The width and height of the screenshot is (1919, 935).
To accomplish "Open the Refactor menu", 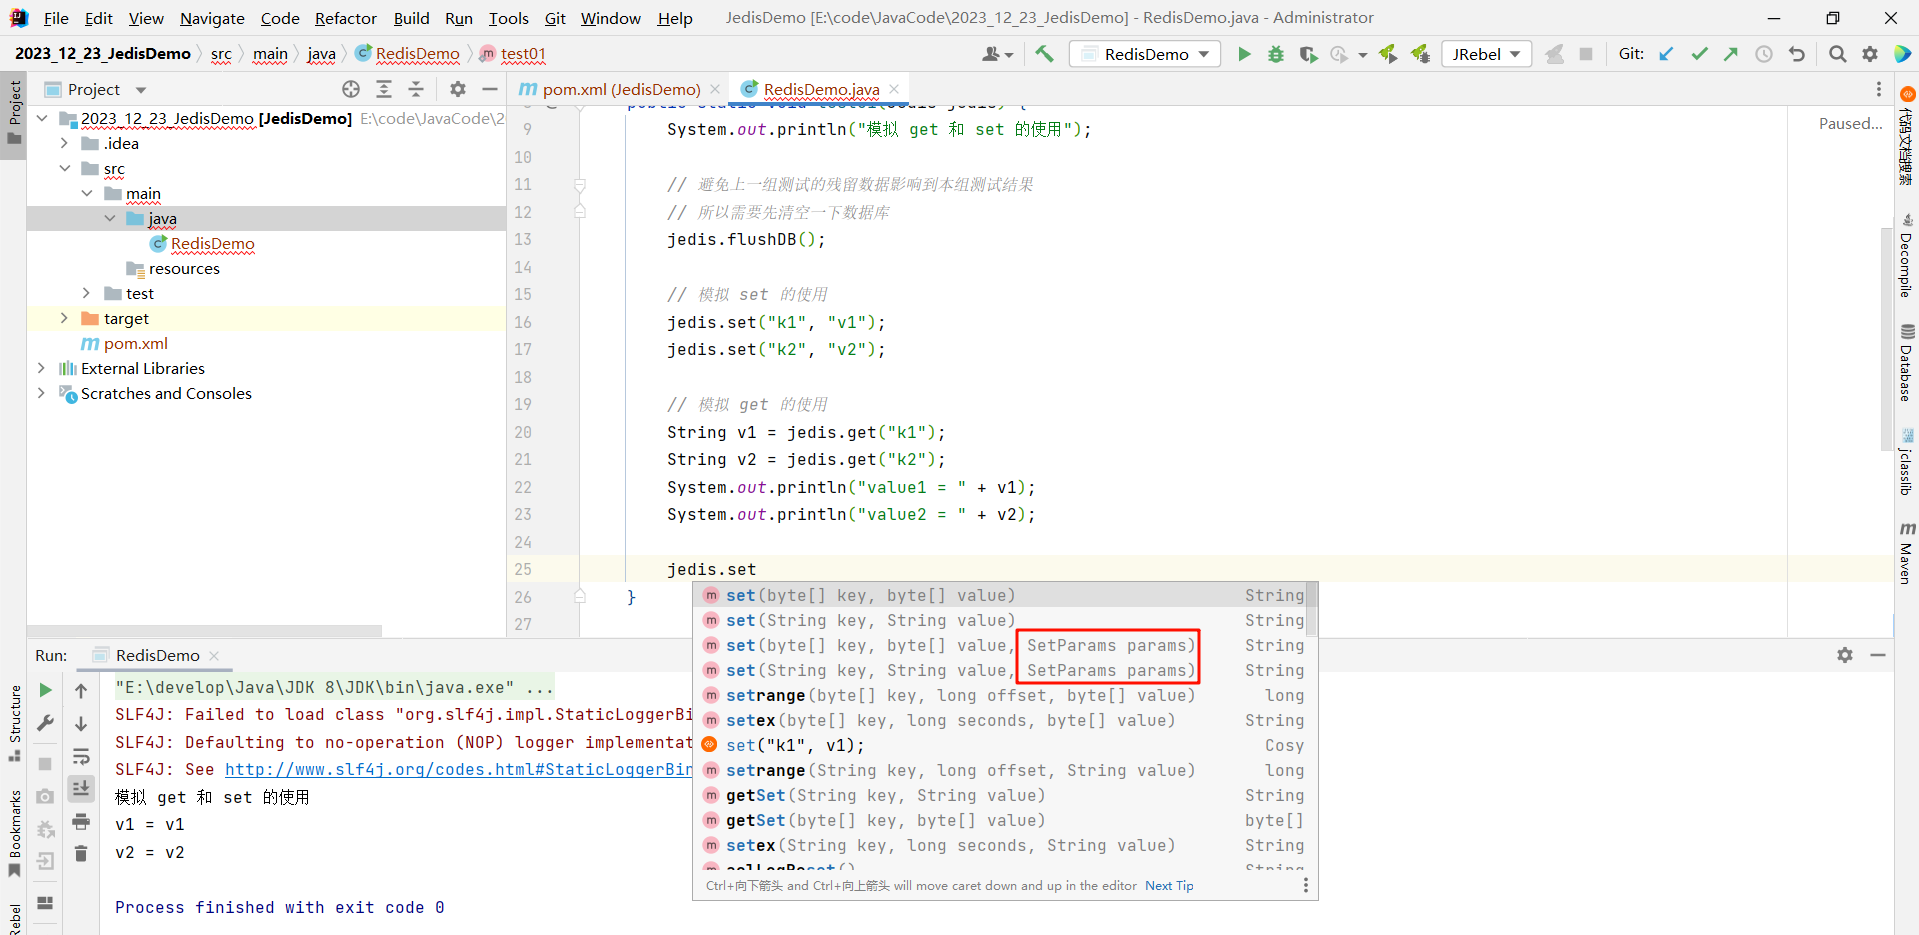I will pyautogui.click(x=346, y=18).
